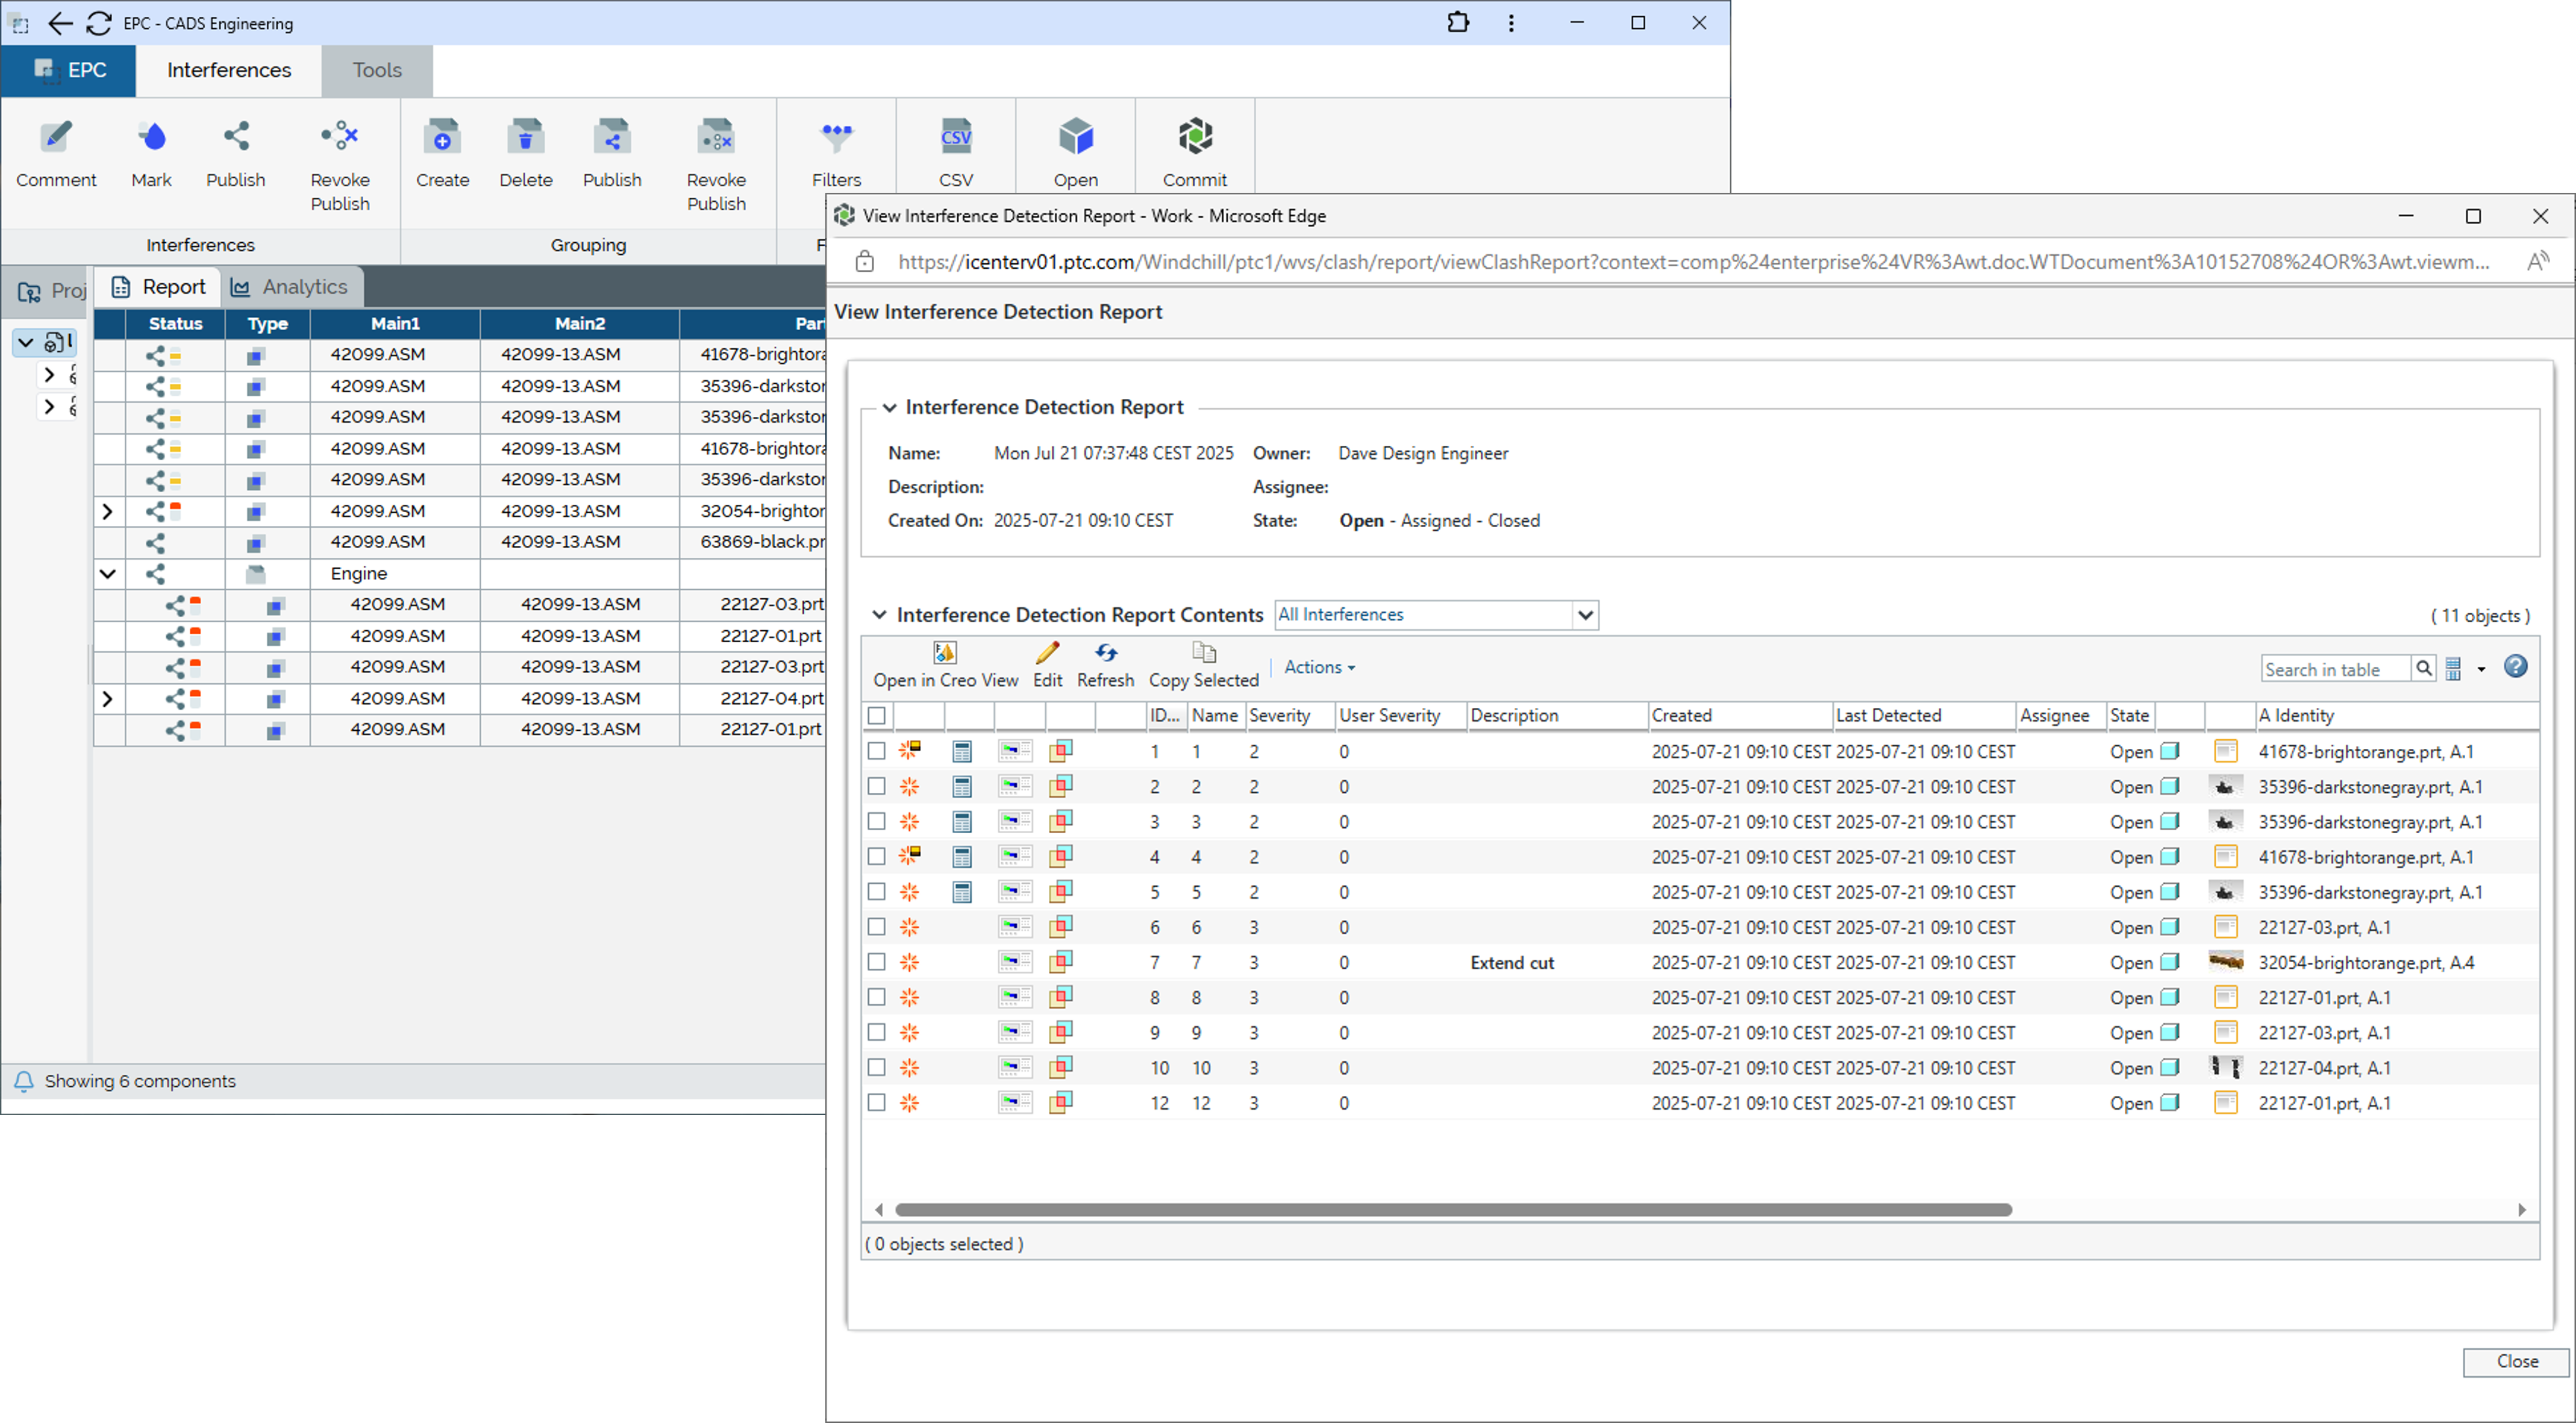Click the Edit pencil icon in report toolbar
This screenshot has height=1423, width=2576.
[1047, 653]
